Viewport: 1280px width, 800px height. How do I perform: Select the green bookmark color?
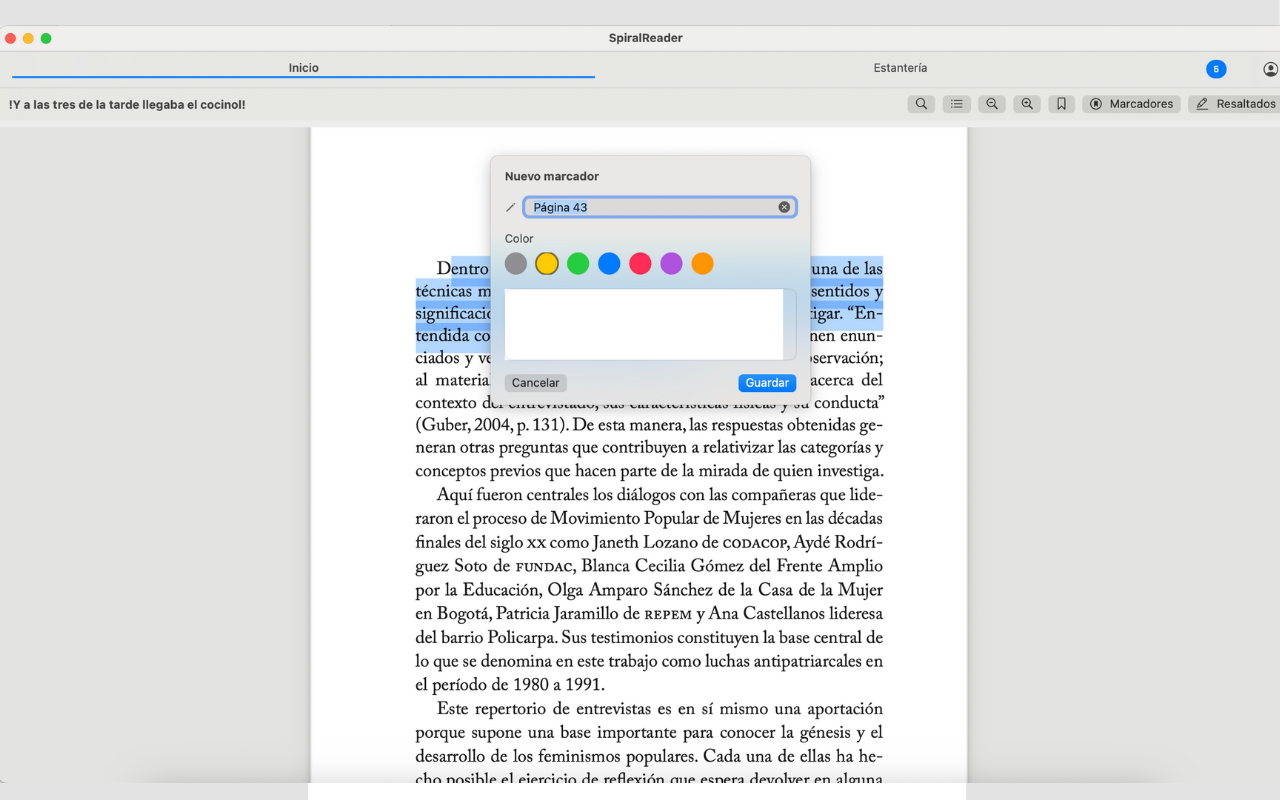pyautogui.click(x=578, y=263)
